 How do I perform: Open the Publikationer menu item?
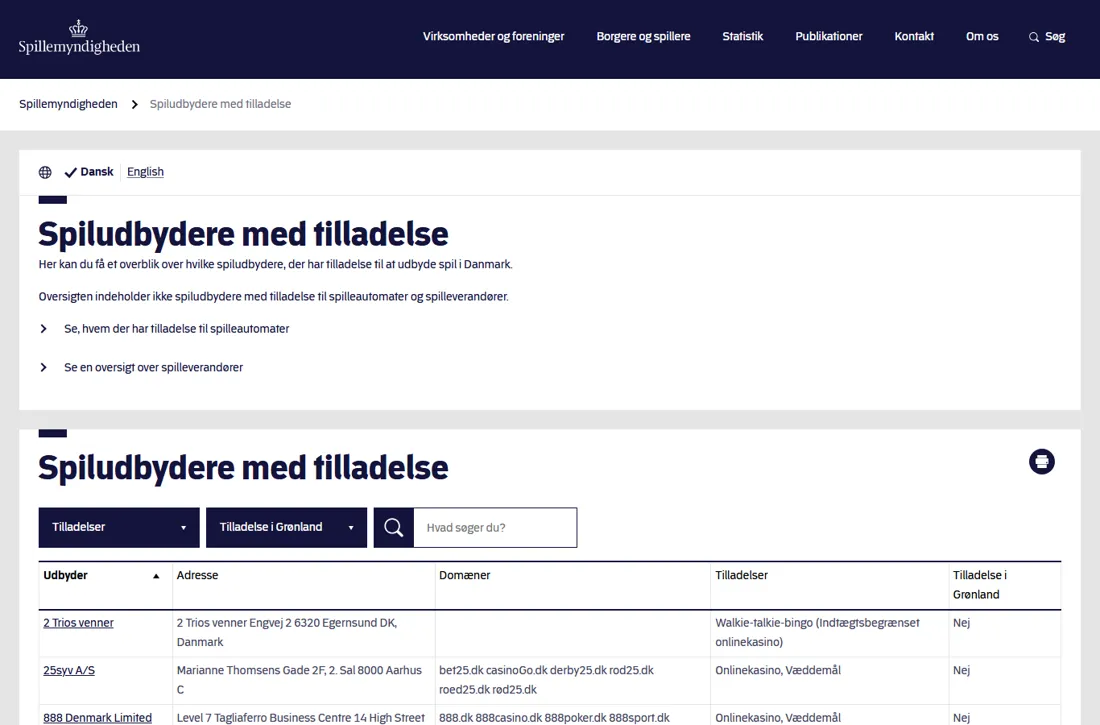click(829, 36)
